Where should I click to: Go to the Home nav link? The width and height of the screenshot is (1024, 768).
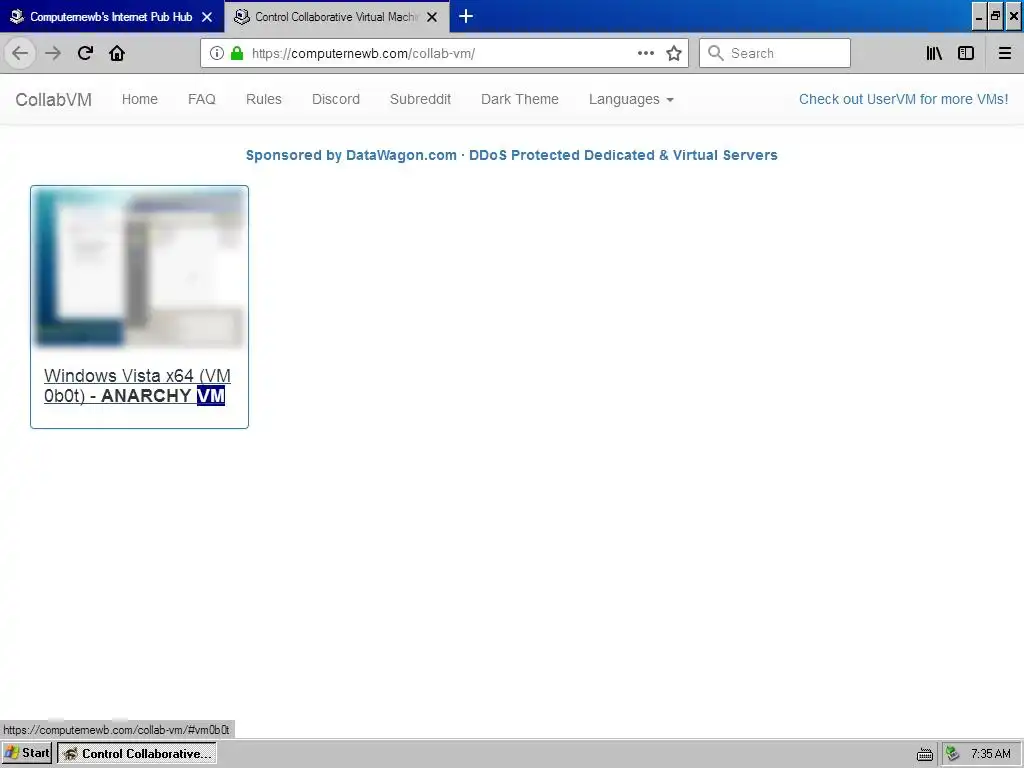coord(140,99)
